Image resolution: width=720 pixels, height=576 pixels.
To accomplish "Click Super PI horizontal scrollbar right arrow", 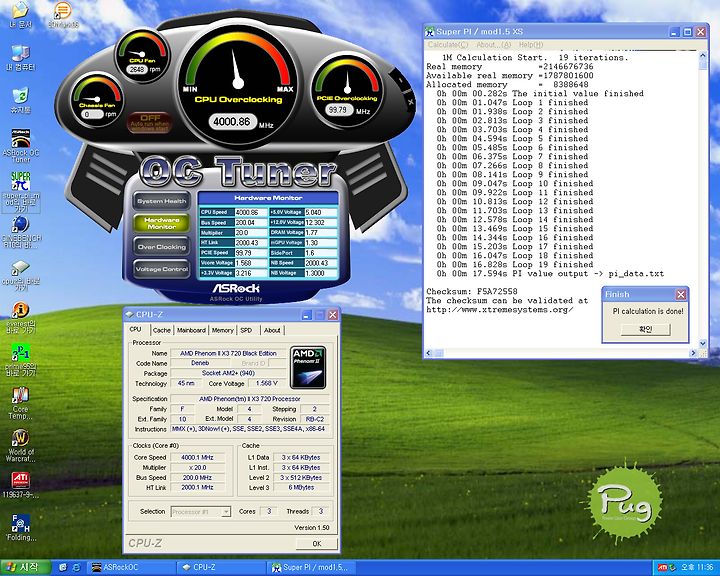I will click(x=693, y=353).
